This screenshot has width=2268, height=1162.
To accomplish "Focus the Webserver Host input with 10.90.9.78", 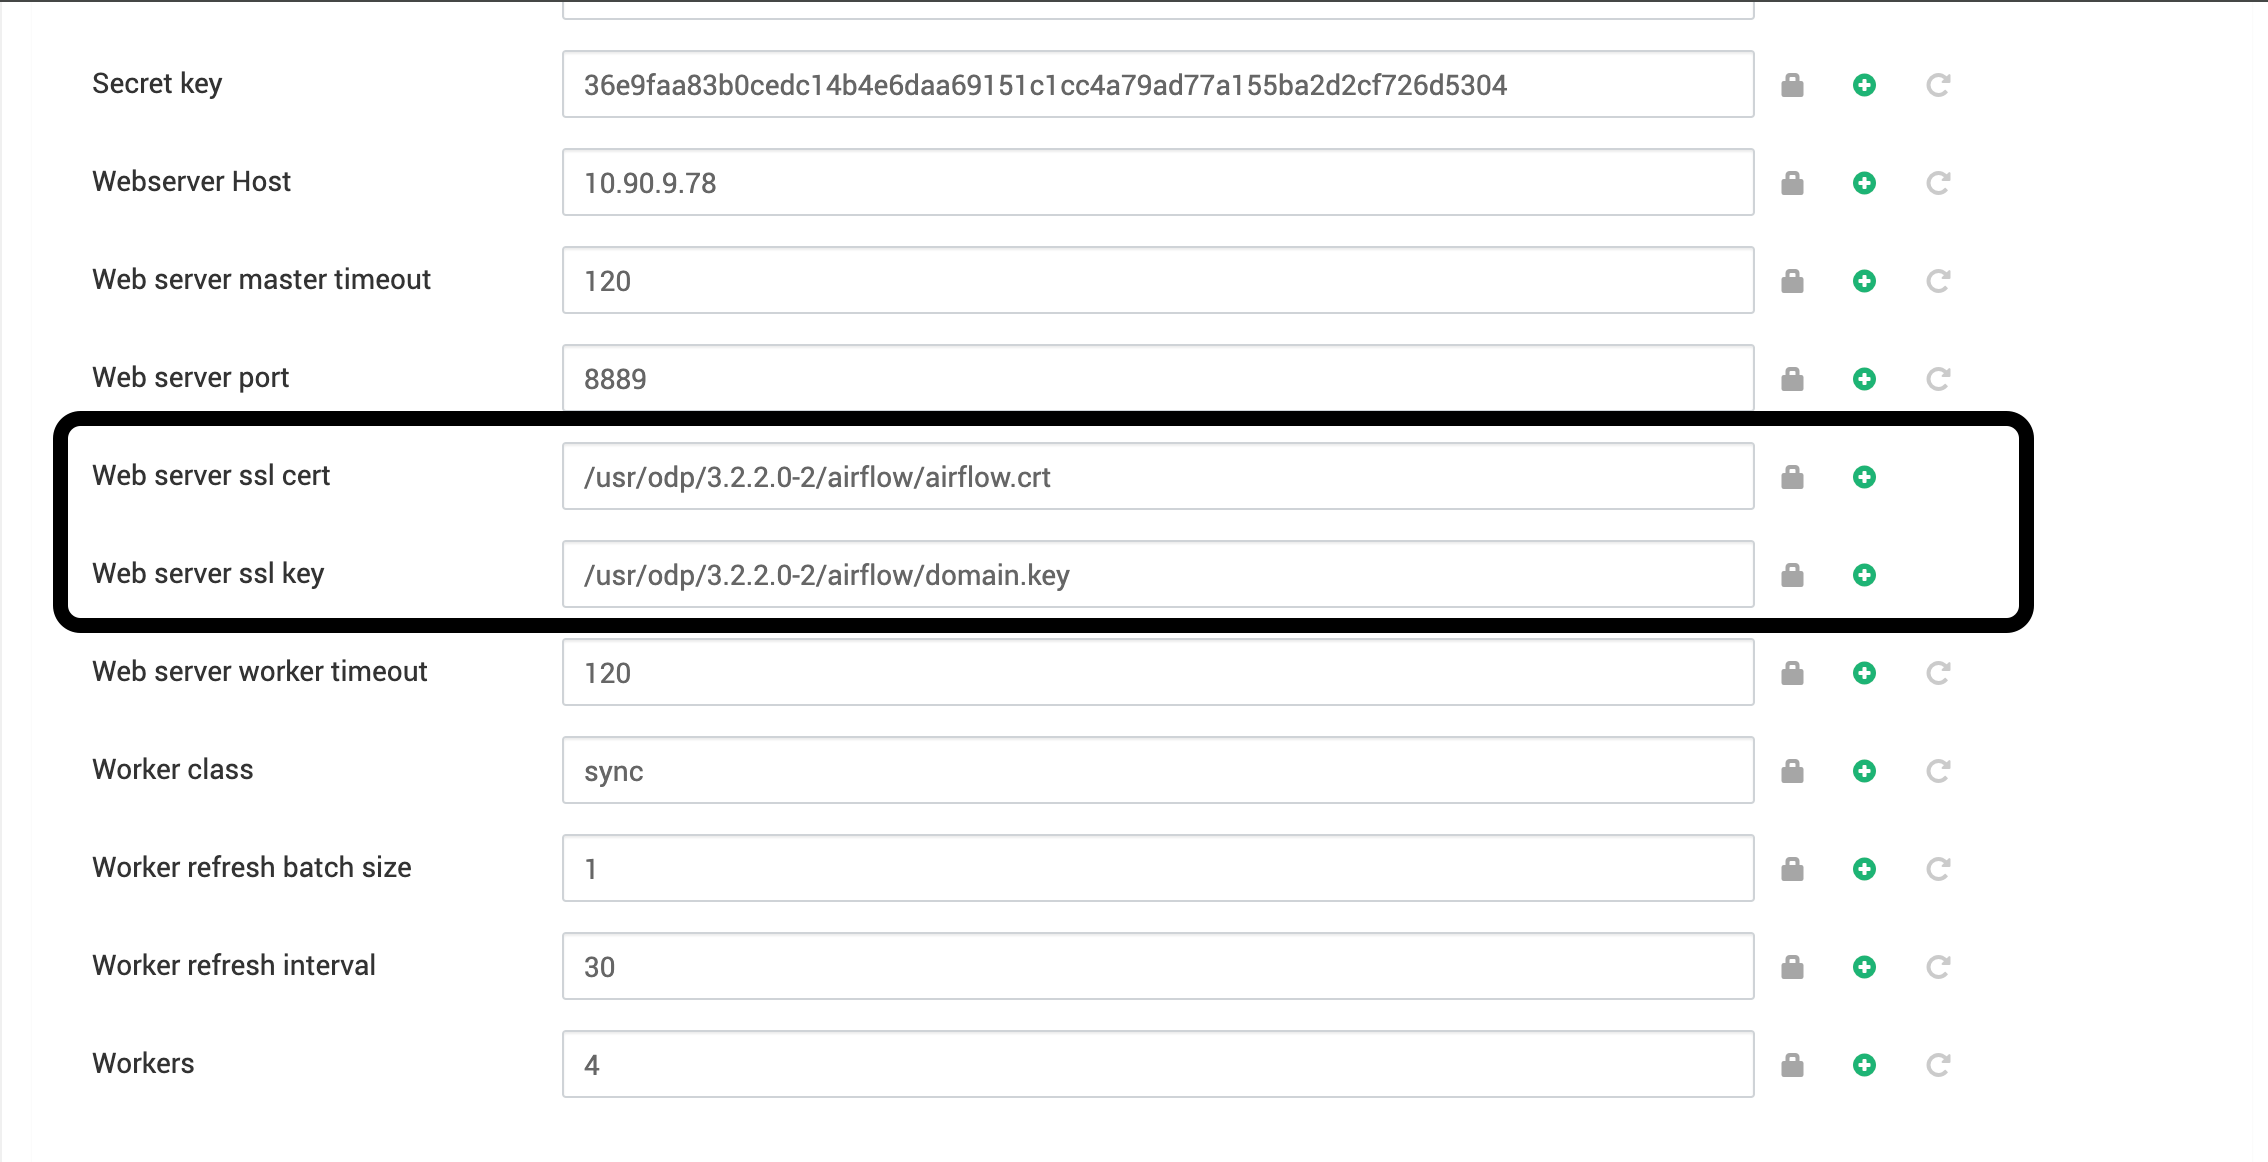I will click(x=1158, y=182).
